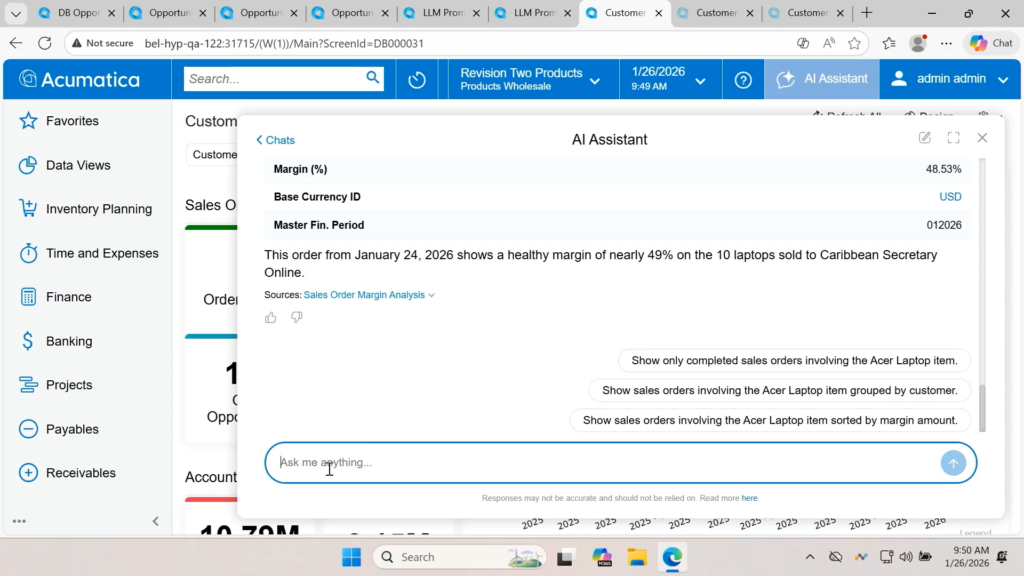1024x576 pixels.
Task: Click the search magnifier icon
Action: point(373,78)
